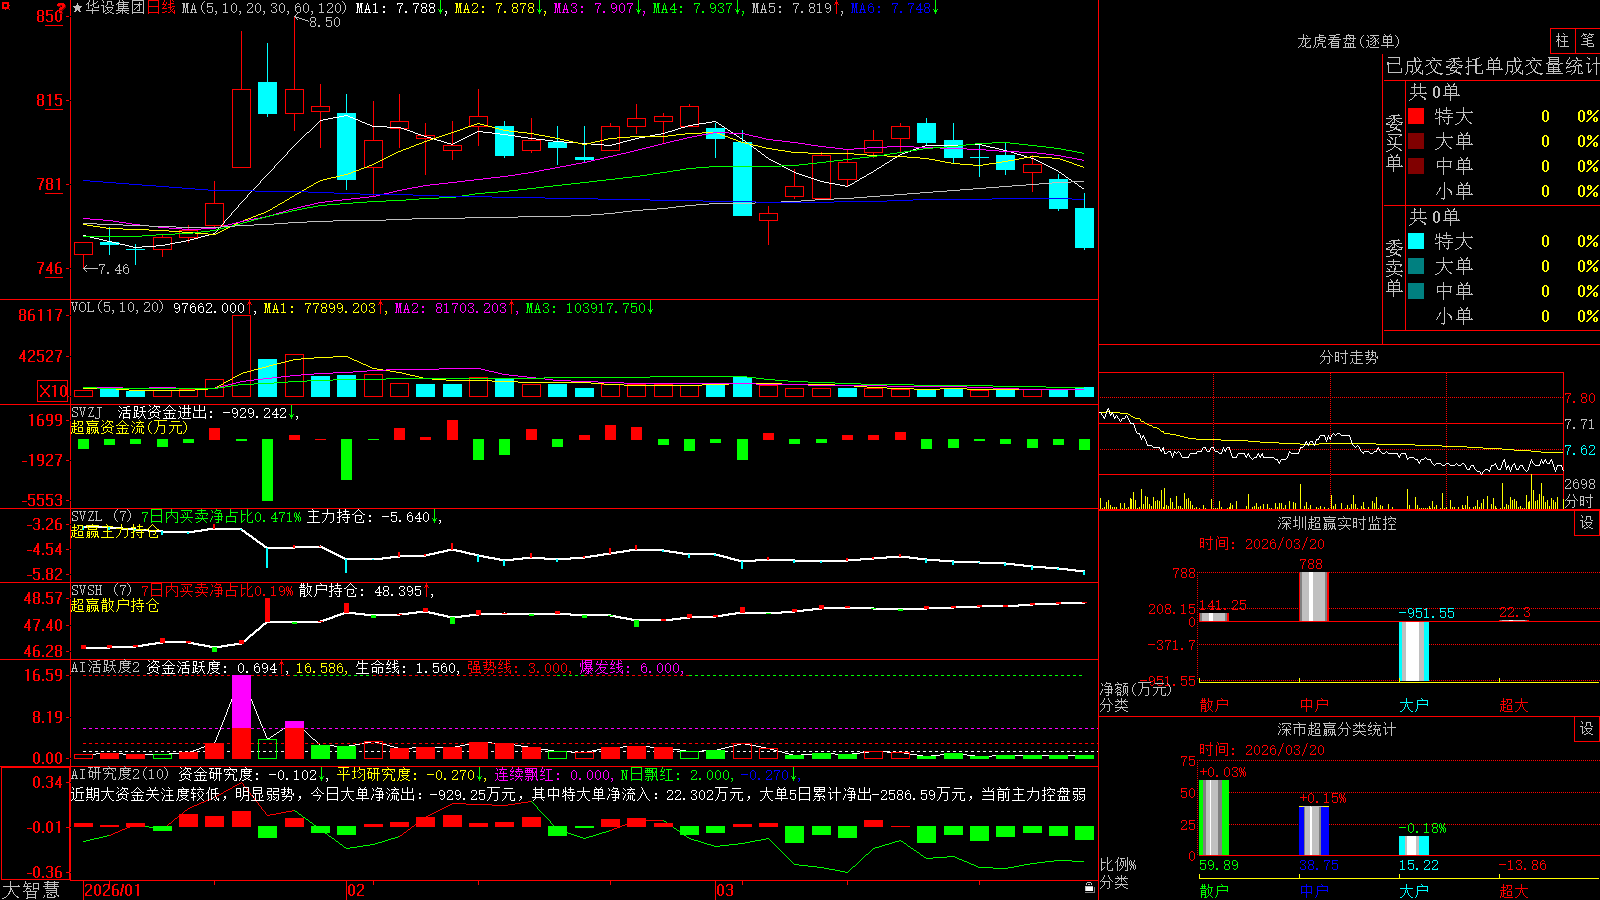The image size is (1600, 900).
Task: Click the VOL(5,10,20) indicator label
Action: tap(118, 308)
